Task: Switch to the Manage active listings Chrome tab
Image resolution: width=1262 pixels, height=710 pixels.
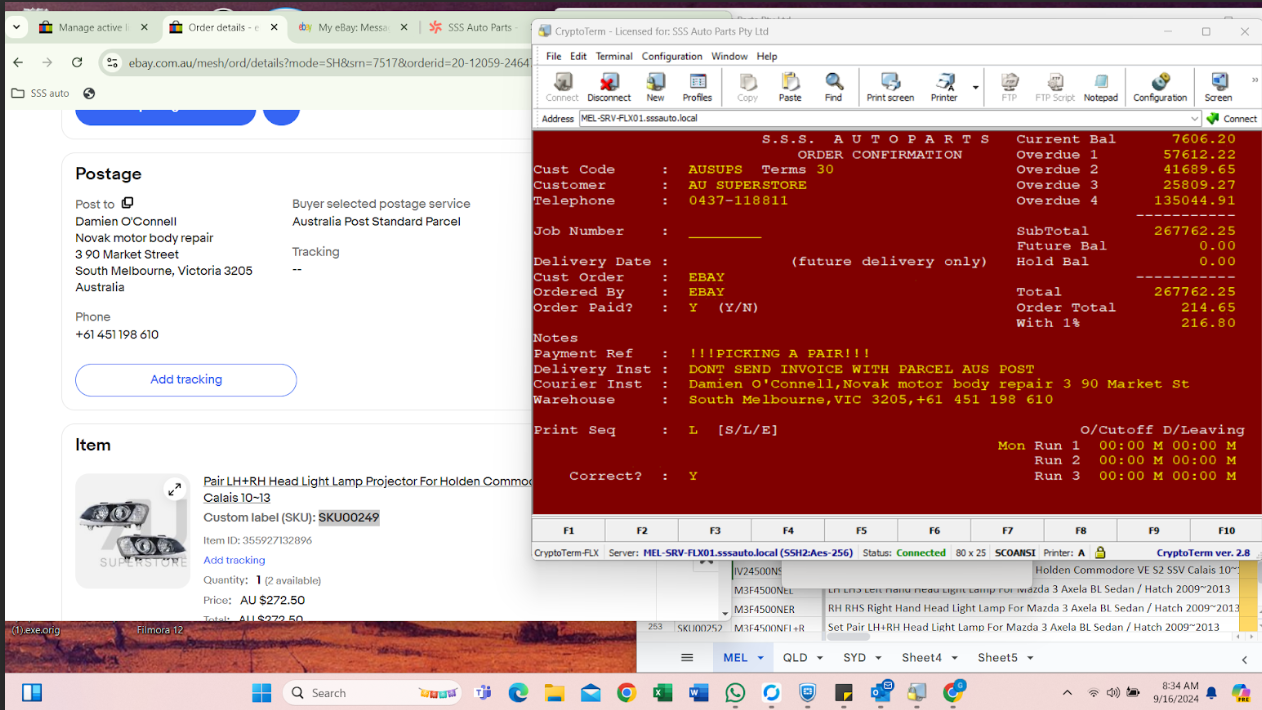Action: pos(93,27)
